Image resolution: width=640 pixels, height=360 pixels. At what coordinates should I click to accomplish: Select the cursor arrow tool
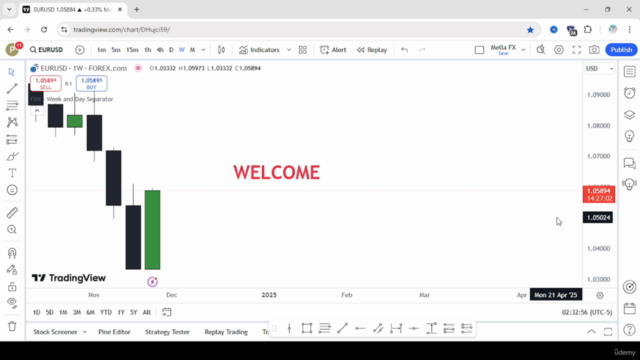point(12,72)
